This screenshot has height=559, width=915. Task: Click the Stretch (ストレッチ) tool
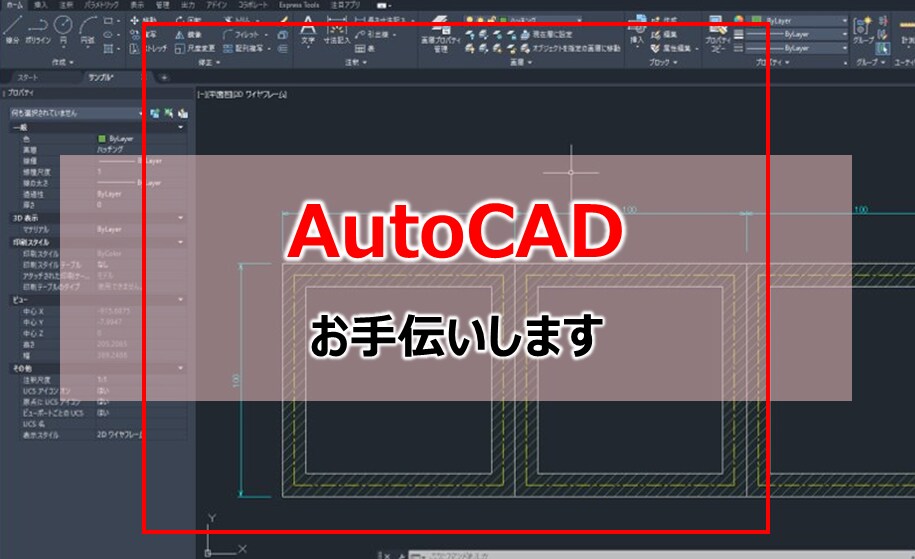click(148, 48)
